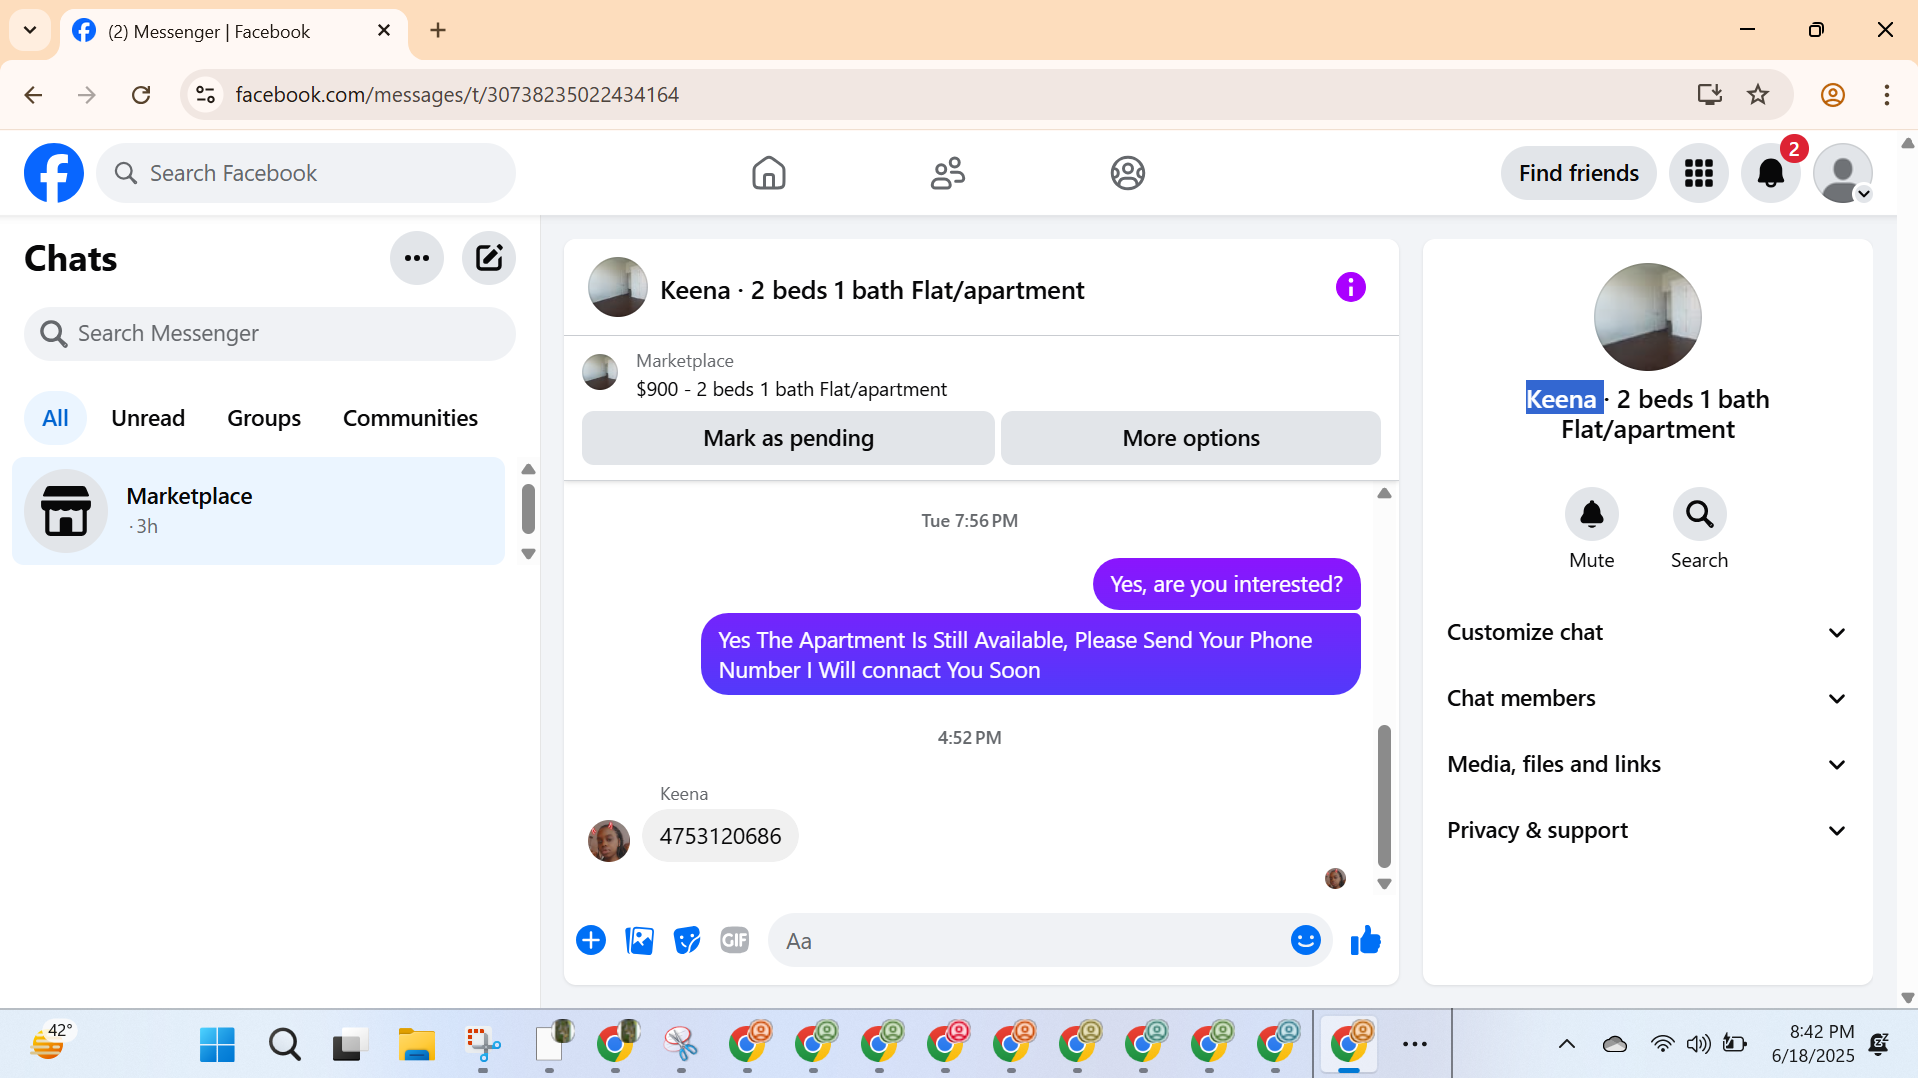Open File Explorer from taskbar
The image size is (1918, 1078).
tap(416, 1044)
